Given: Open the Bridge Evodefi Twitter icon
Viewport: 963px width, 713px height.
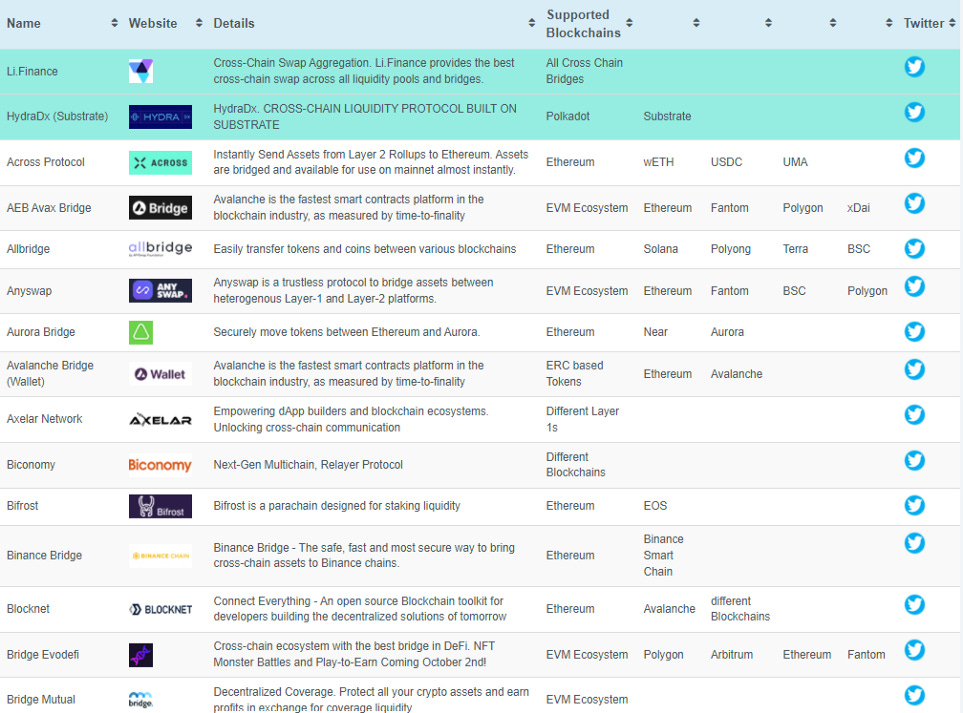Looking at the screenshot, I should click(914, 650).
